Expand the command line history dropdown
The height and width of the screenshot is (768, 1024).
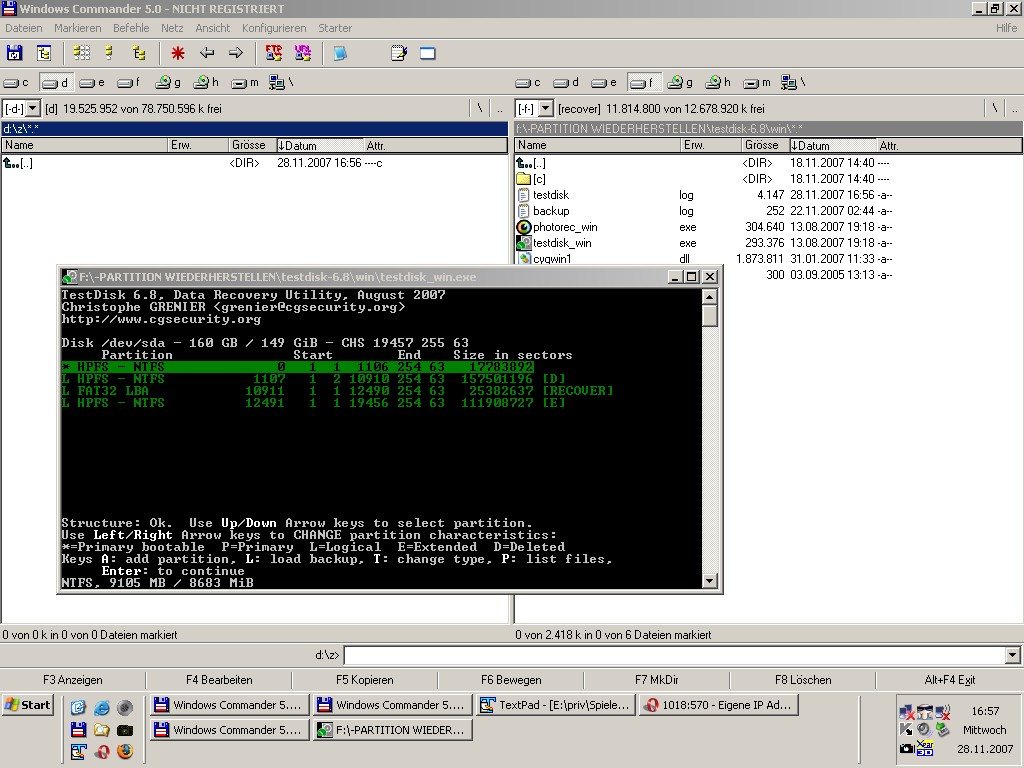[x=1012, y=654]
